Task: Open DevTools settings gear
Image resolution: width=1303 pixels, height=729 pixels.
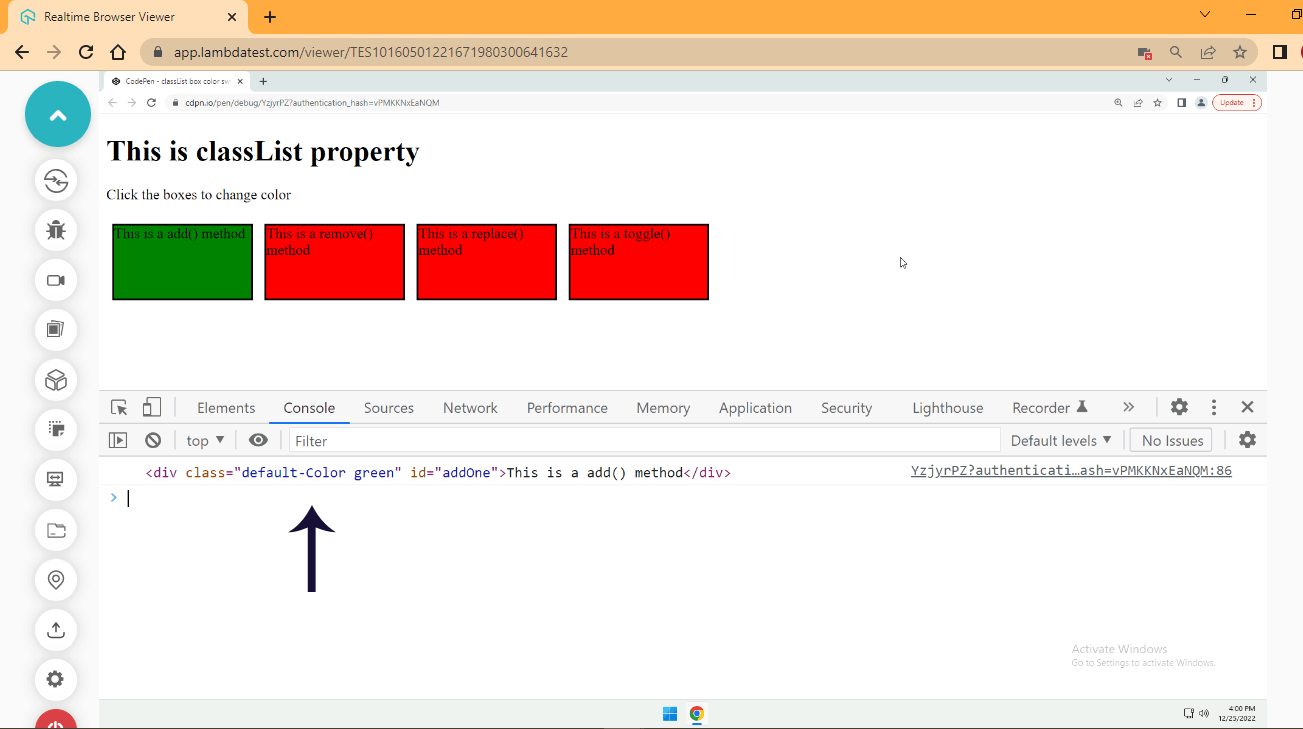Action: click(x=1179, y=407)
